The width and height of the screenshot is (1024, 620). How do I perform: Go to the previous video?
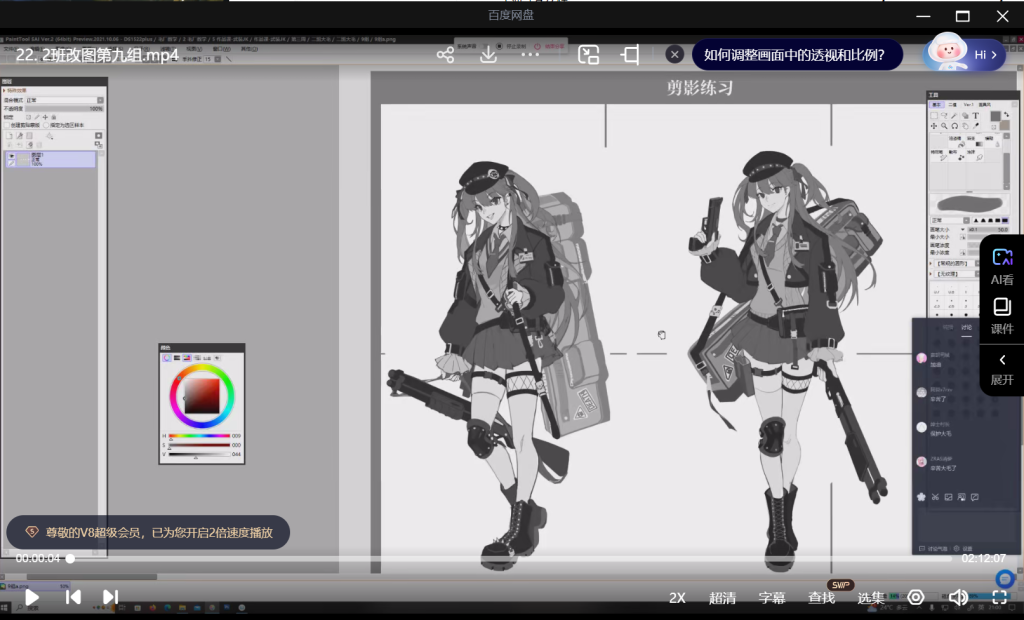(73, 597)
